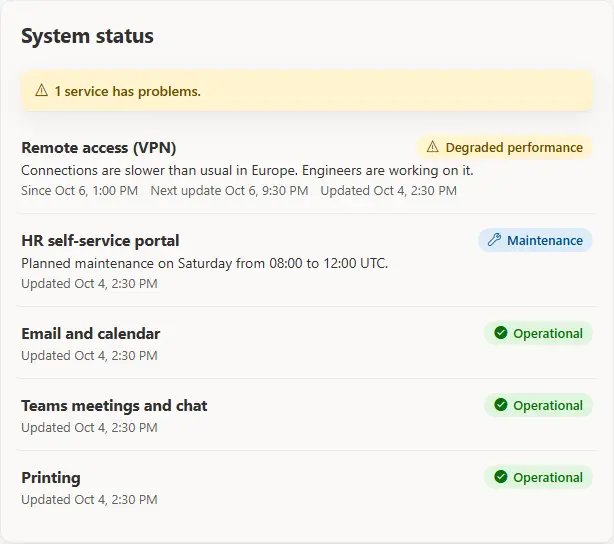Click the green check icon for Email and calendar
Image resolution: width=614 pixels, height=544 pixels.
pyautogui.click(x=500, y=333)
